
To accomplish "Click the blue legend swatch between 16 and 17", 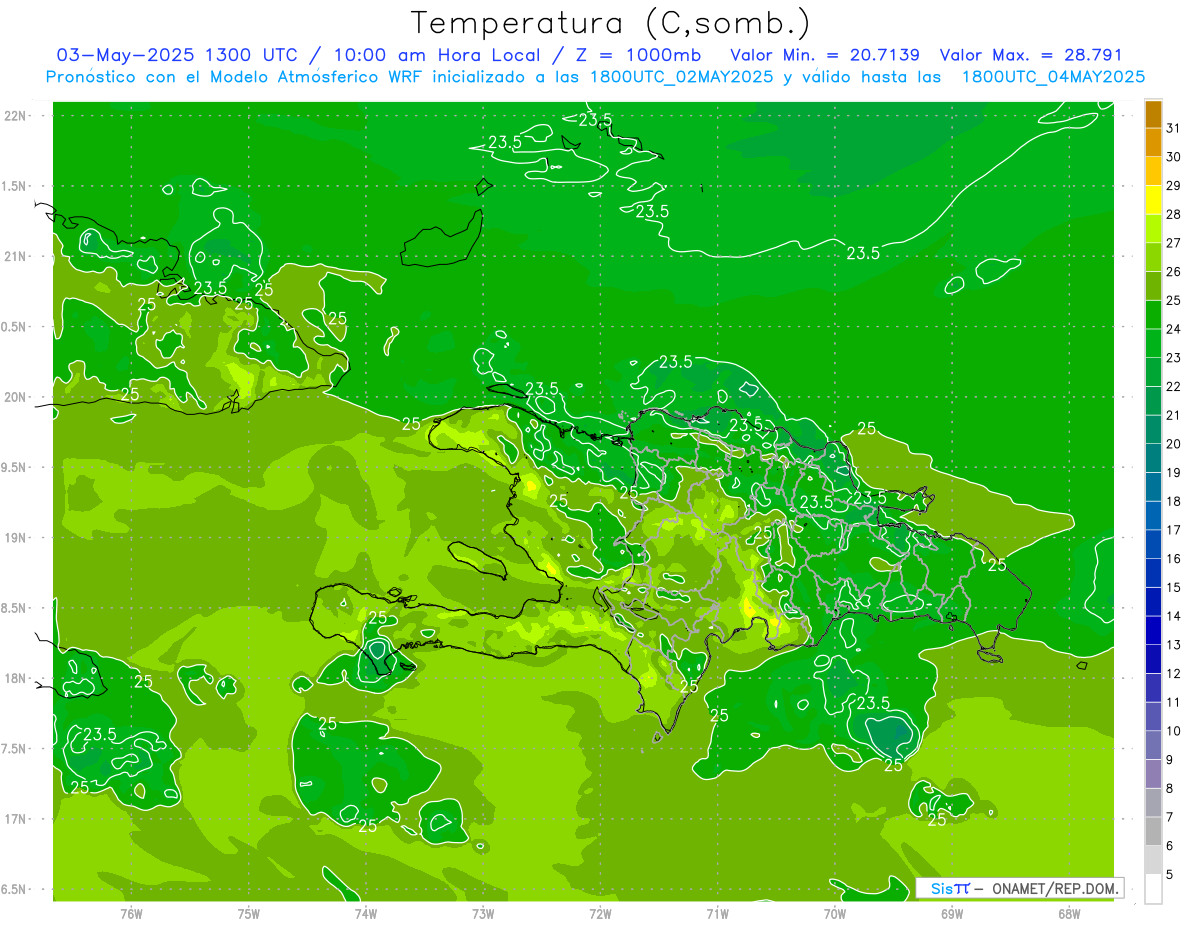I will pyautogui.click(x=1153, y=545).
